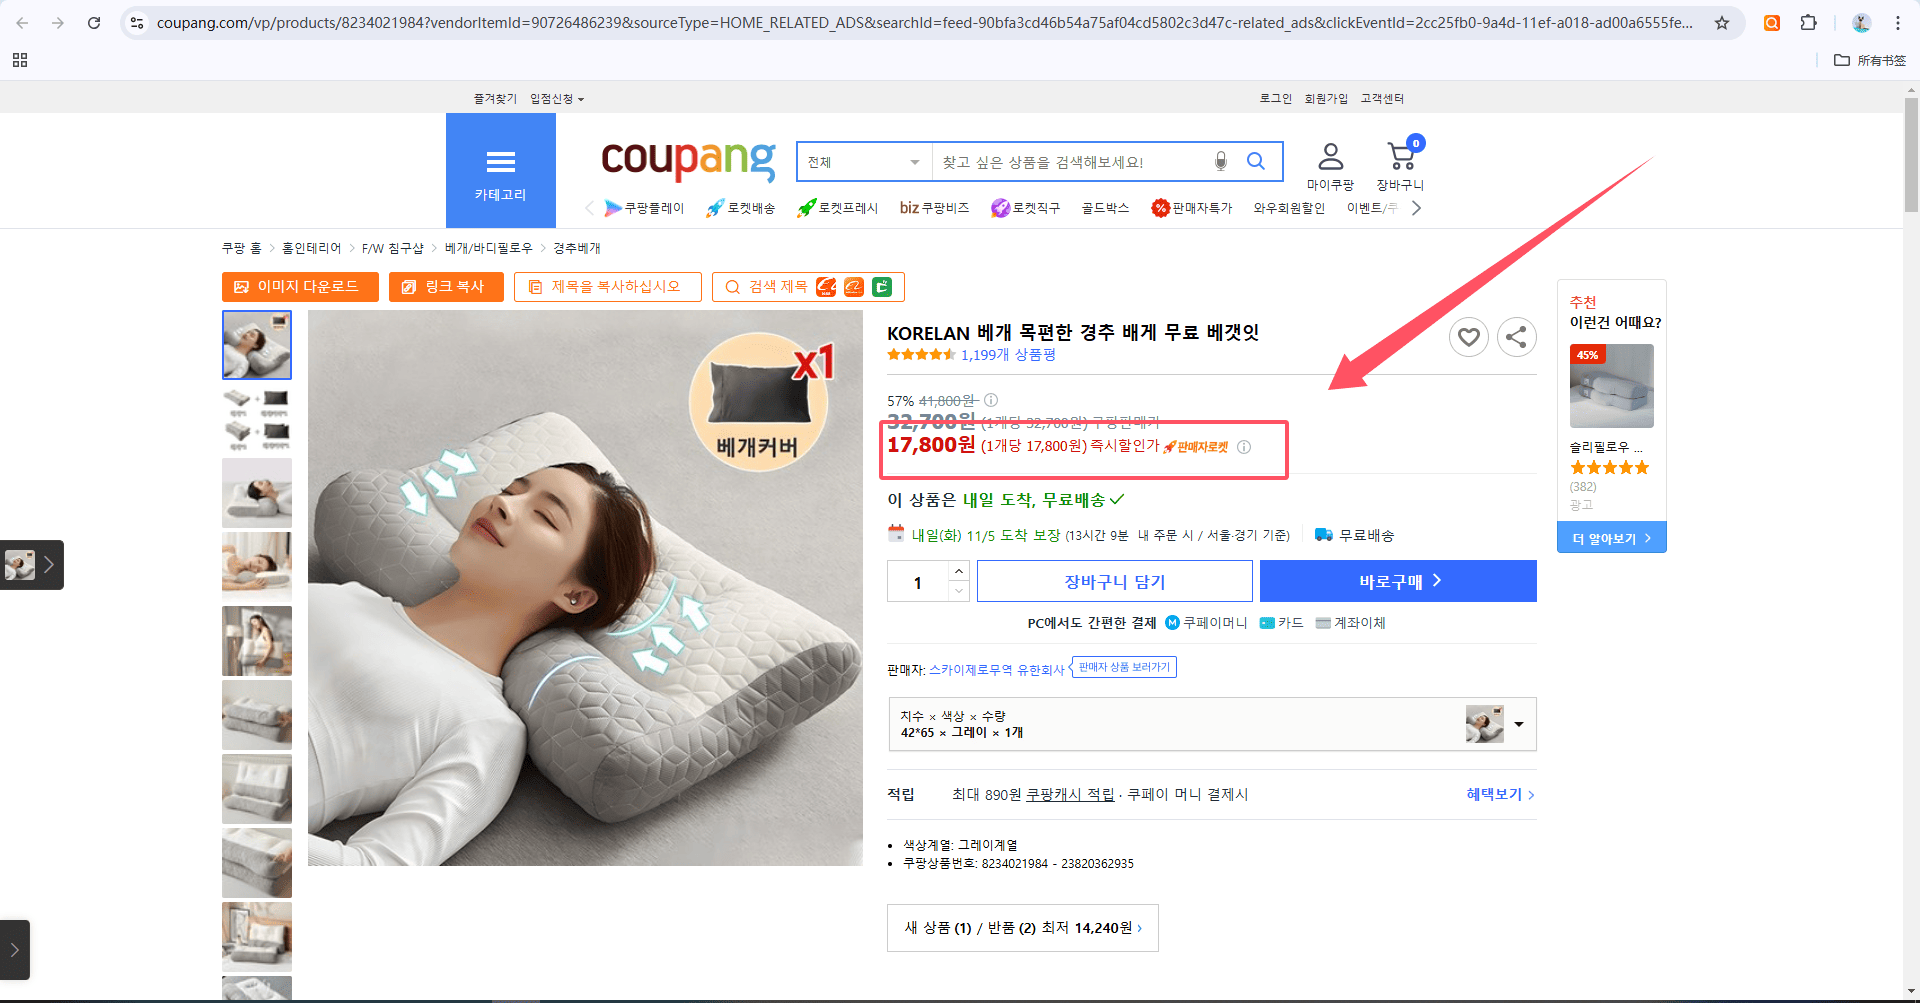Open the 고객센터 link
The width and height of the screenshot is (1920, 1003).
(1382, 99)
